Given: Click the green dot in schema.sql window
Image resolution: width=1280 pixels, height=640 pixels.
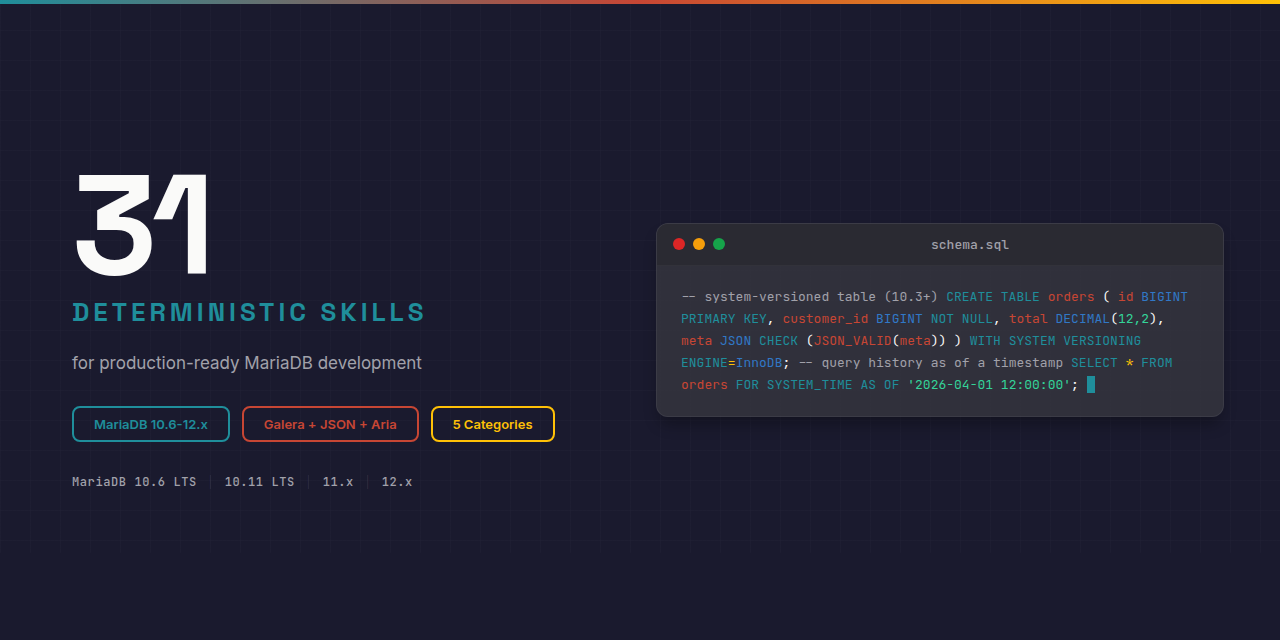Looking at the screenshot, I should tap(719, 244).
